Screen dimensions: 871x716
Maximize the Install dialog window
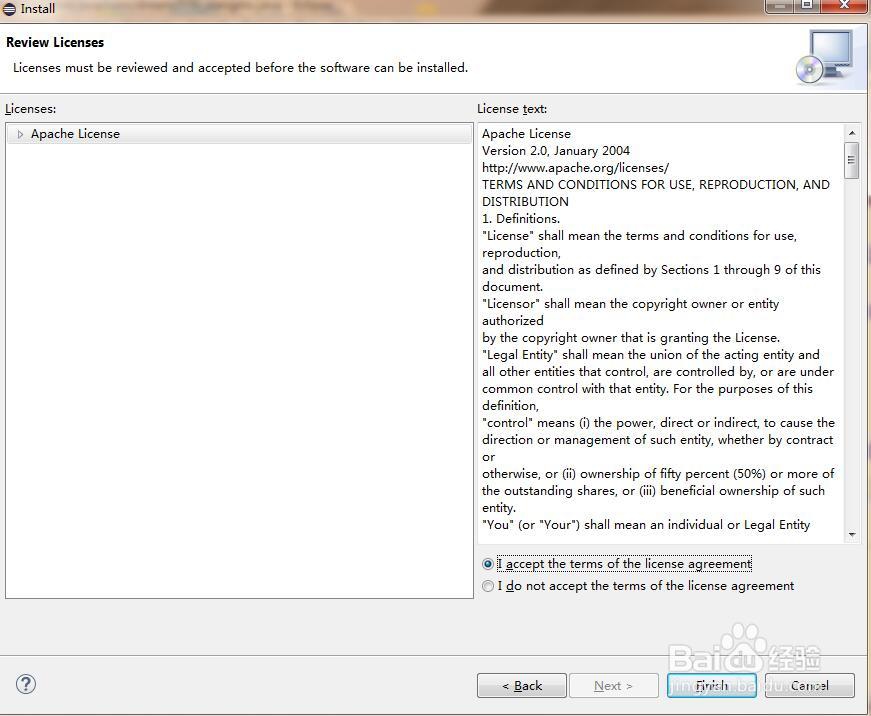coord(807,5)
